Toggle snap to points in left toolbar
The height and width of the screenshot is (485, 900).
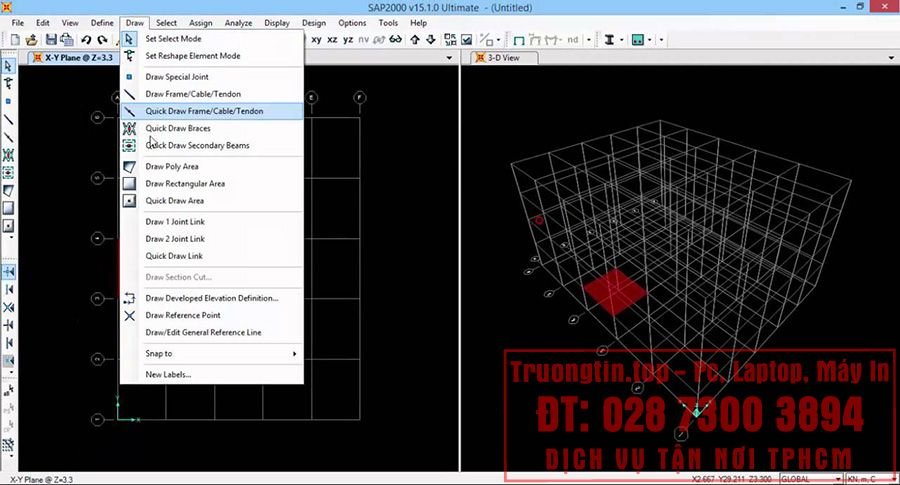click(9, 272)
